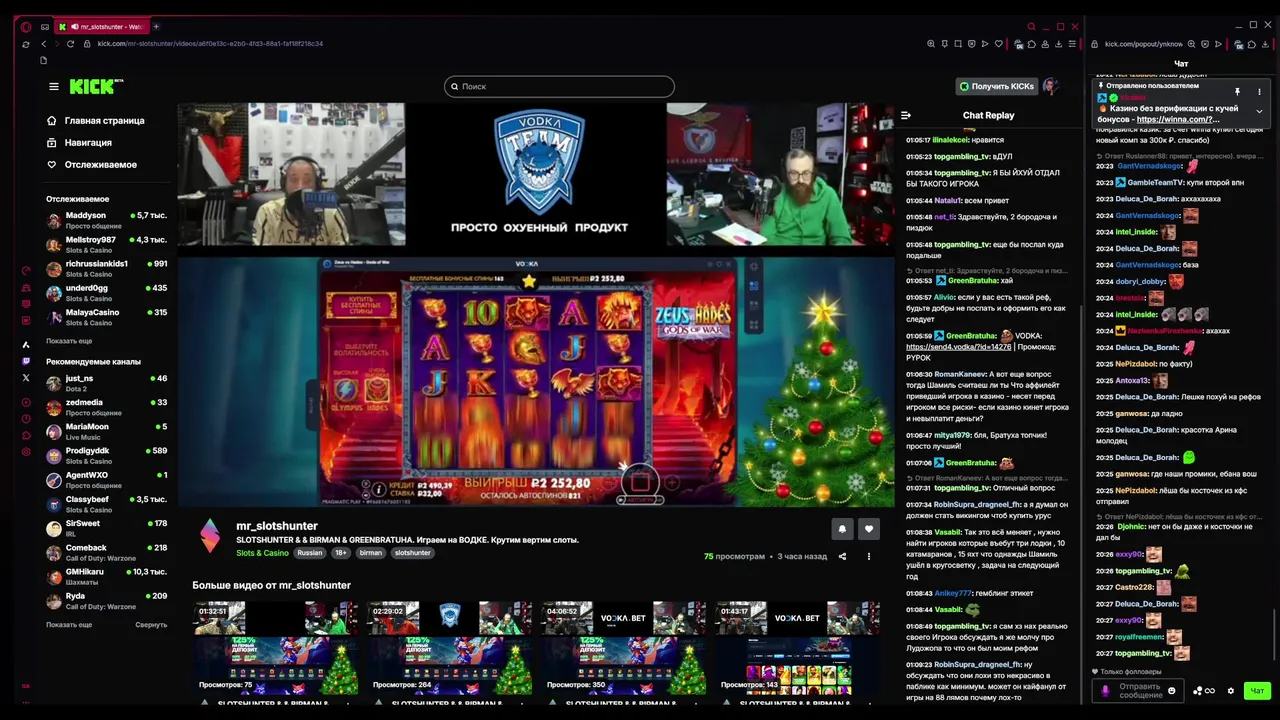The width and height of the screenshot is (1280, 720).
Task: Click Больше видео от mr_slotshunter heading
Action: (x=271, y=585)
